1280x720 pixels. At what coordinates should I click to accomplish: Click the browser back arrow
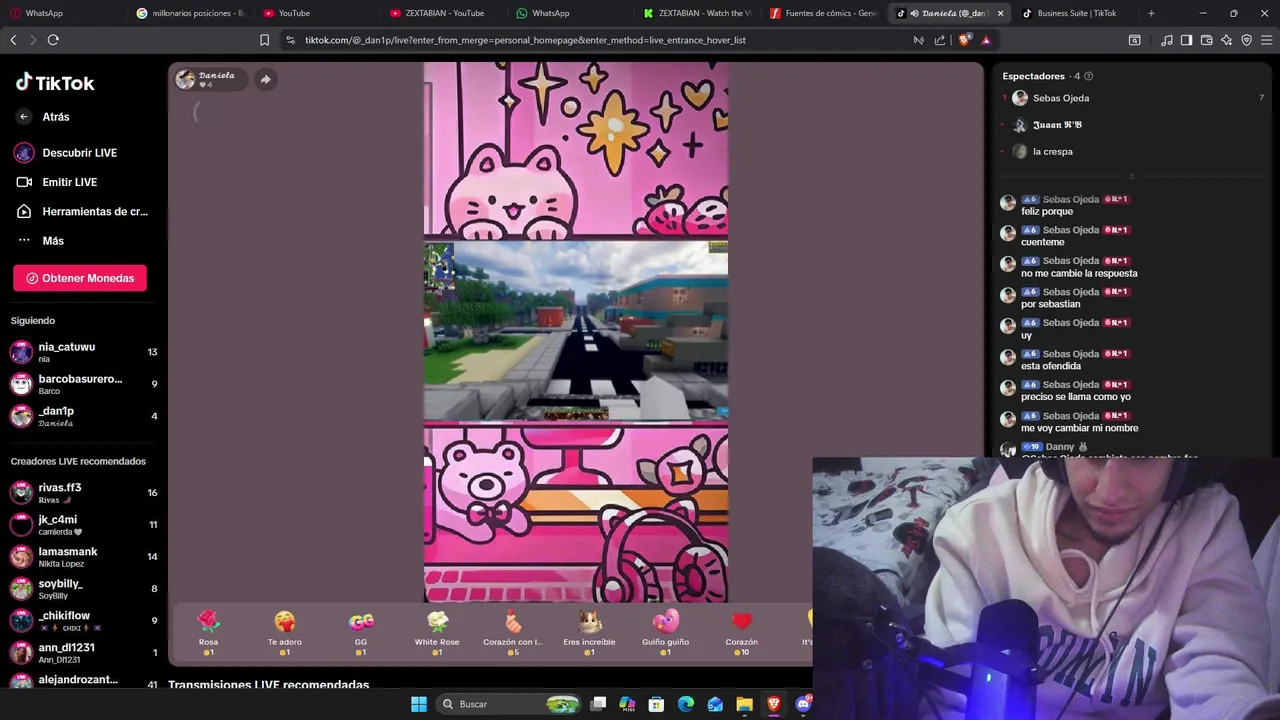(x=13, y=40)
